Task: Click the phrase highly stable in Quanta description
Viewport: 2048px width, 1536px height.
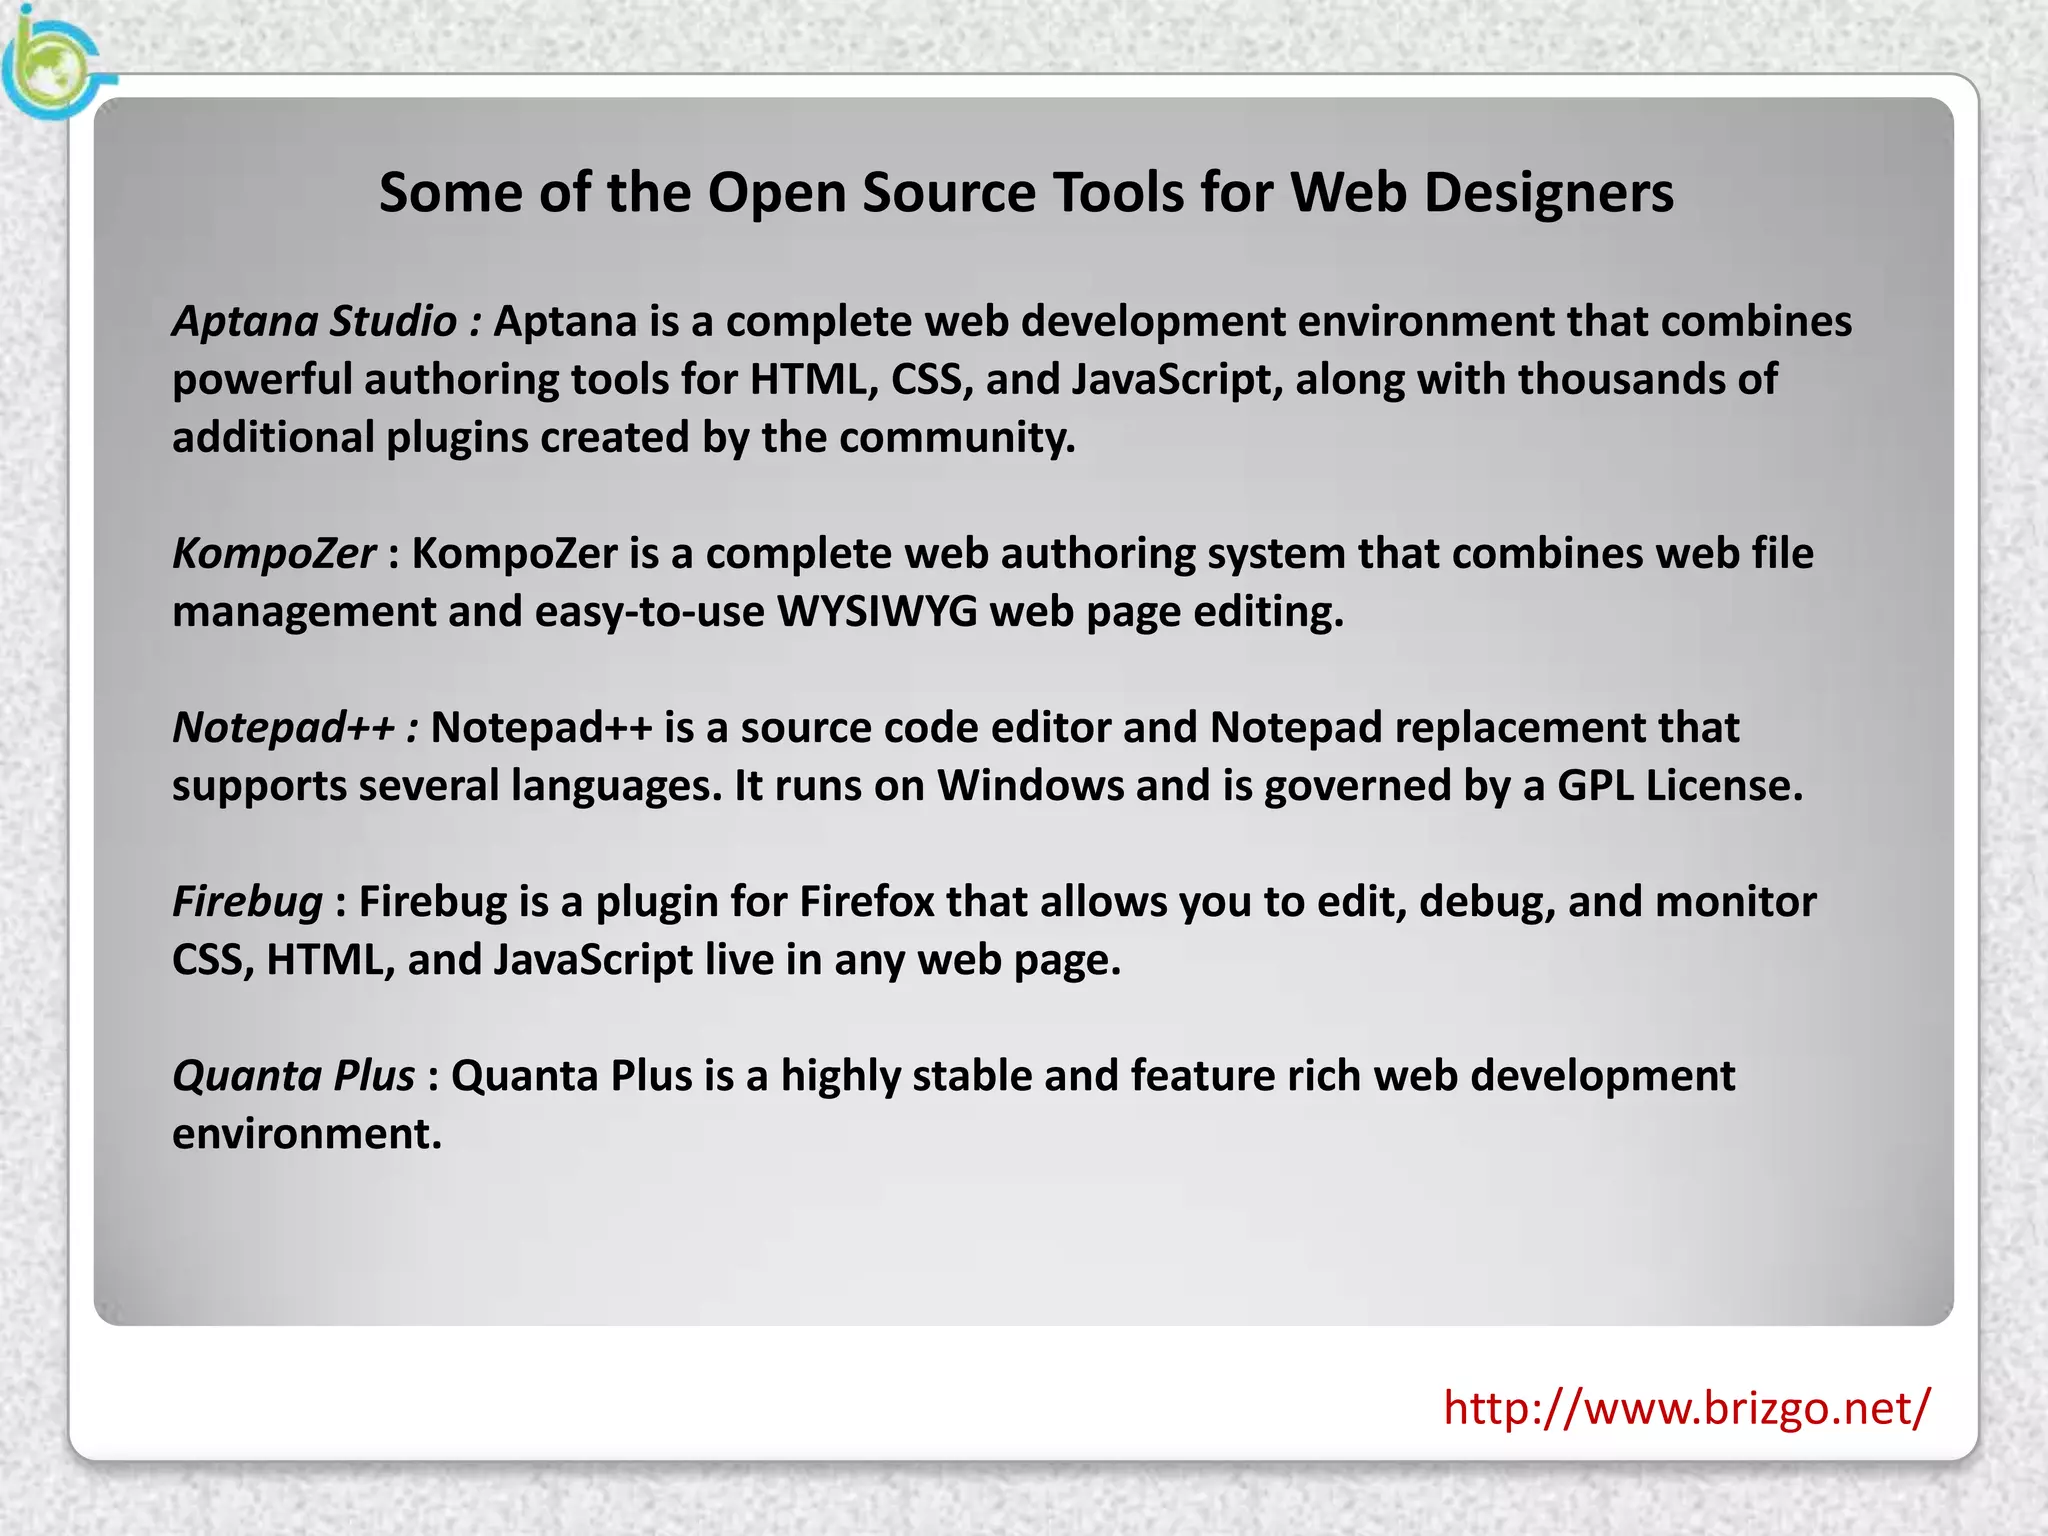Action: point(906,1076)
